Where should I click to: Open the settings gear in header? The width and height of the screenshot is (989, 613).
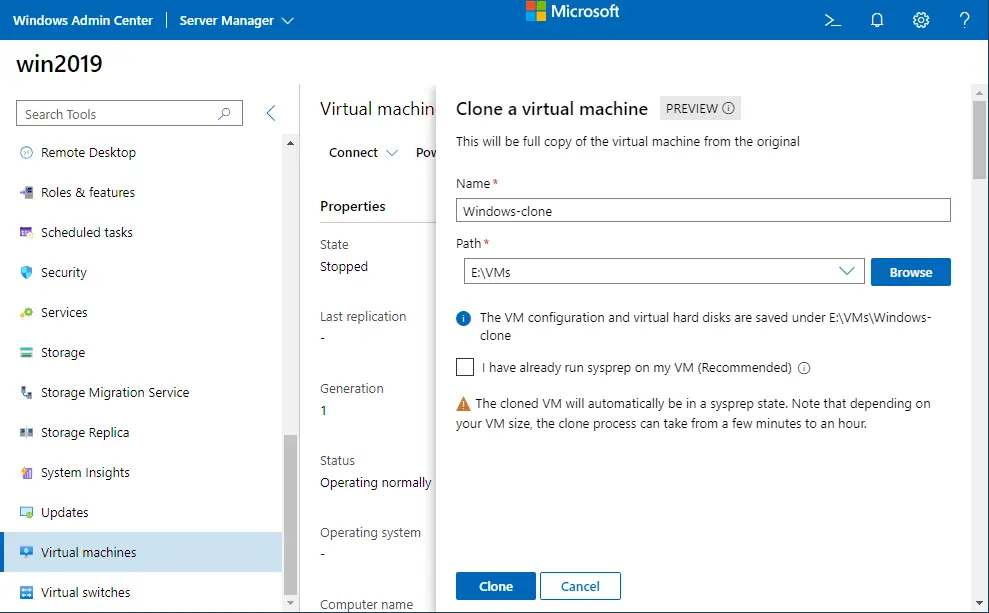921,20
